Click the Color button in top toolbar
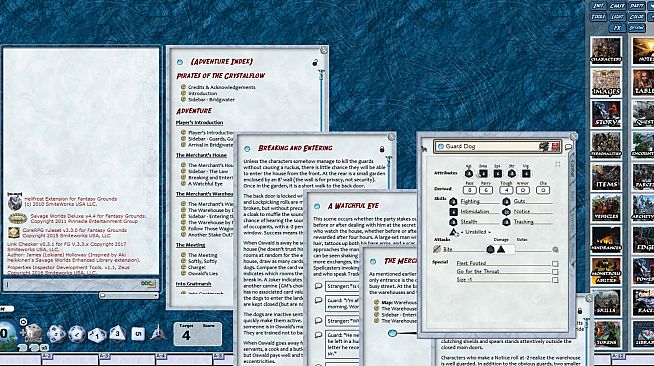 pos(636,17)
